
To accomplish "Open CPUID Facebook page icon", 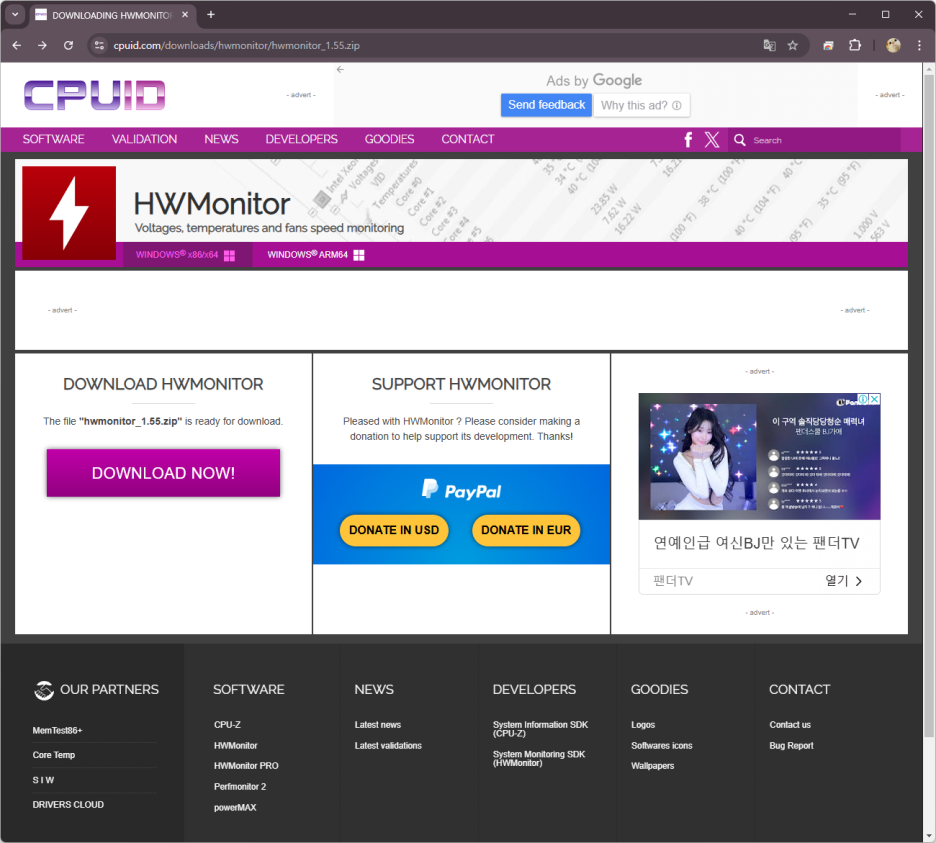I will pyautogui.click(x=688, y=140).
